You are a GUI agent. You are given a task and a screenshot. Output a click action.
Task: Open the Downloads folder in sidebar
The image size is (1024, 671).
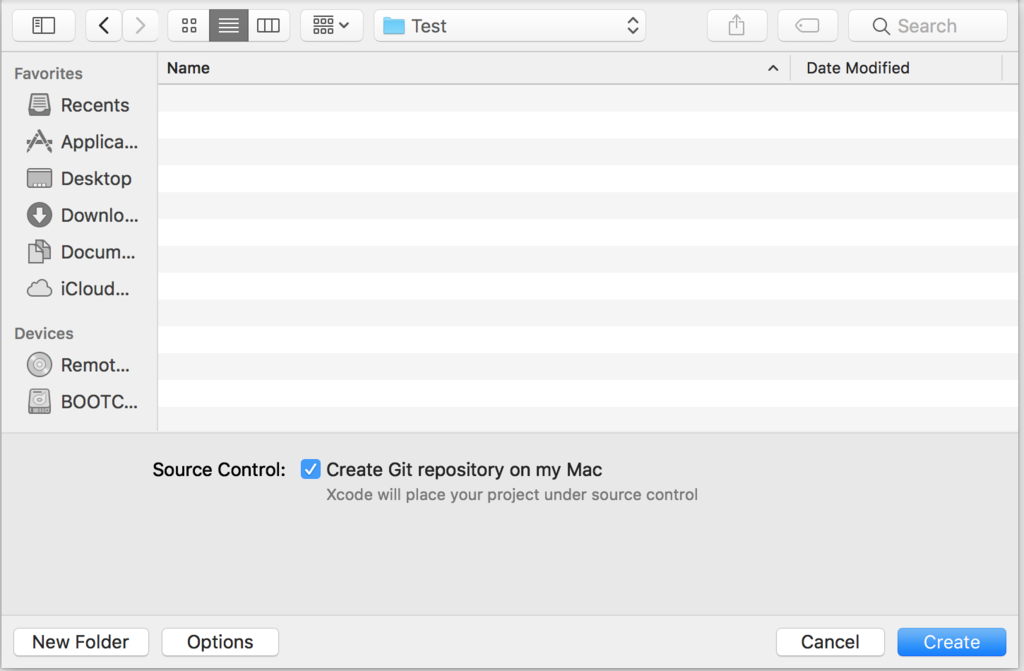(82, 215)
